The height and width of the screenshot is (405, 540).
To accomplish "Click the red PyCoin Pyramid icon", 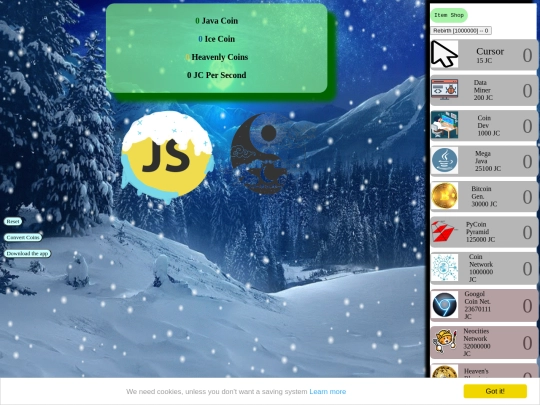I will click(x=445, y=231).
